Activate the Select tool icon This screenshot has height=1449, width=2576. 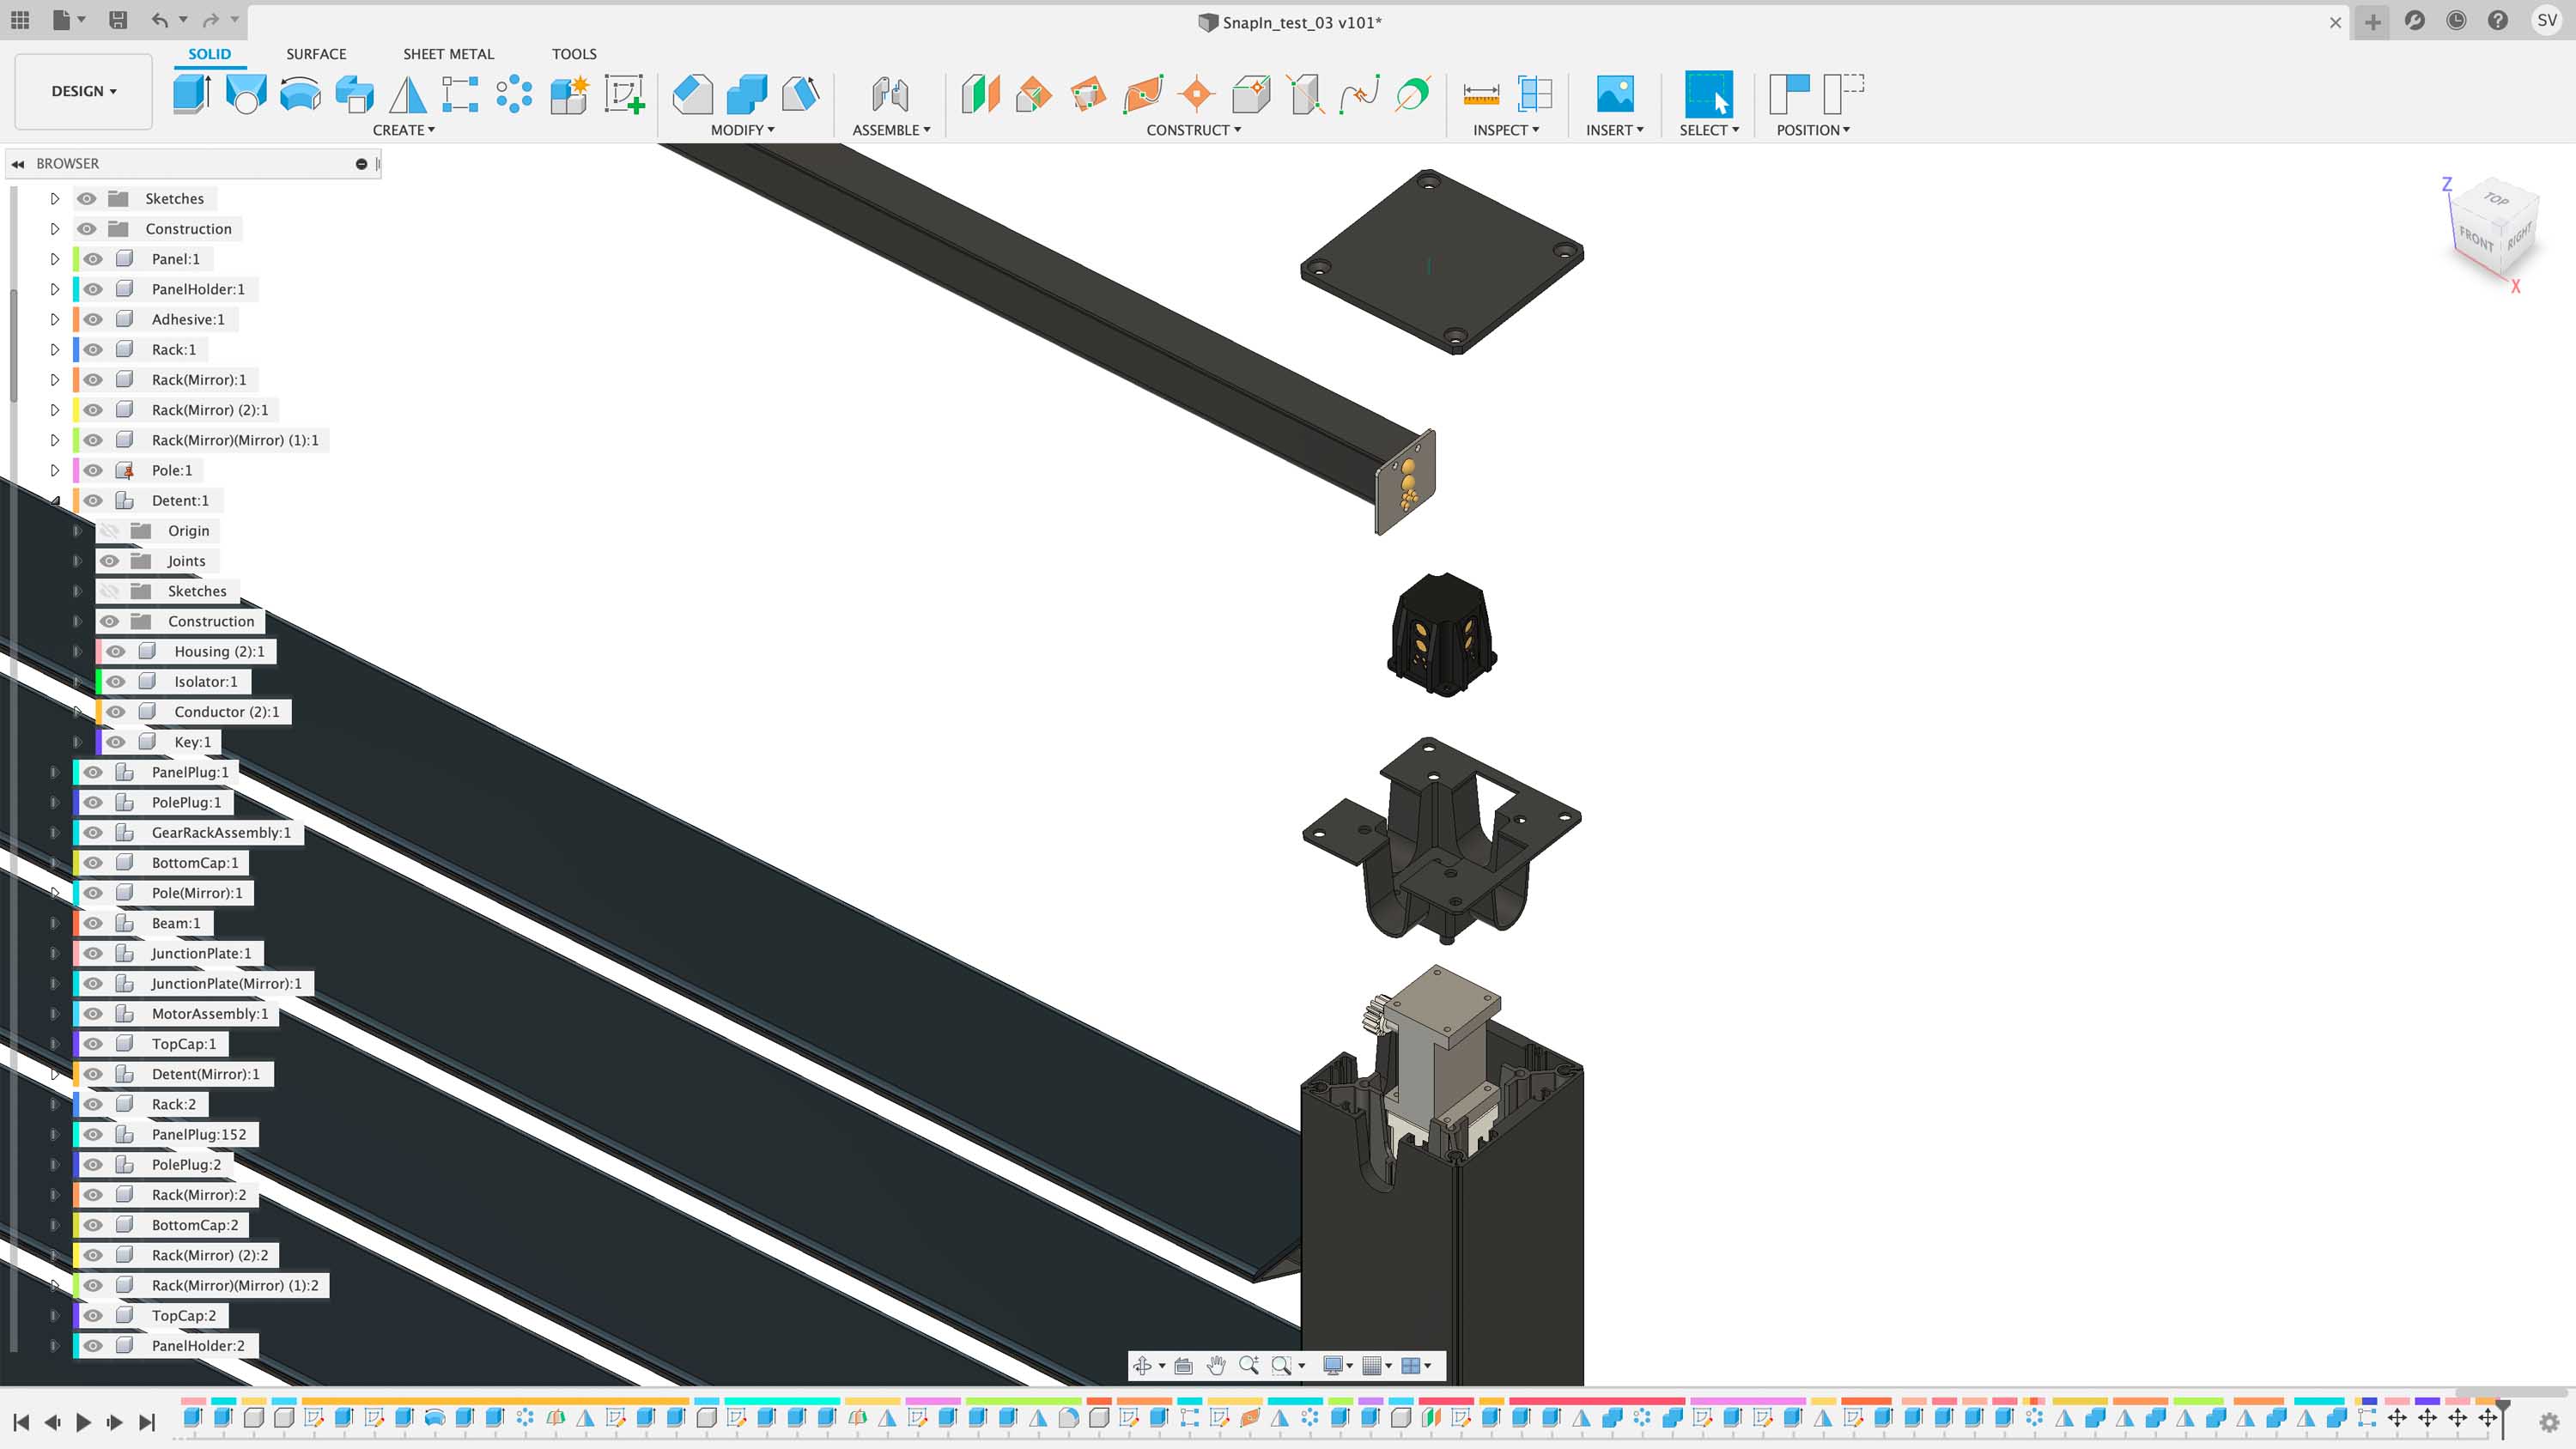[x=1708, y=94]
